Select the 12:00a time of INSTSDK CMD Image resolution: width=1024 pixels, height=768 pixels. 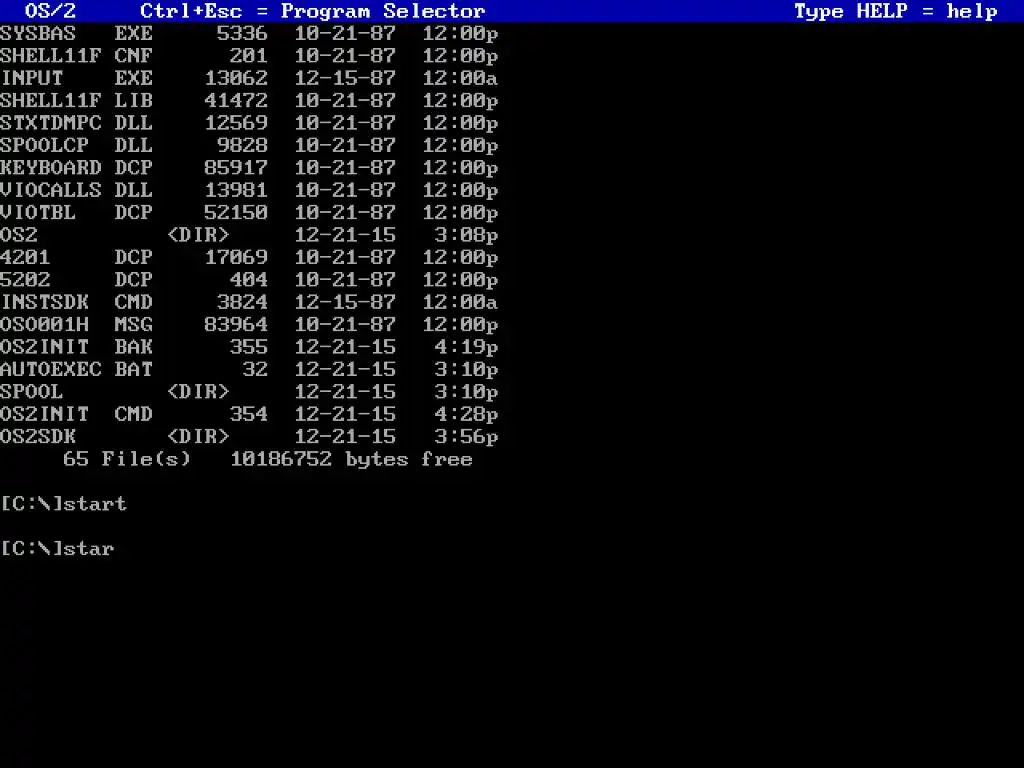point(460,302)
